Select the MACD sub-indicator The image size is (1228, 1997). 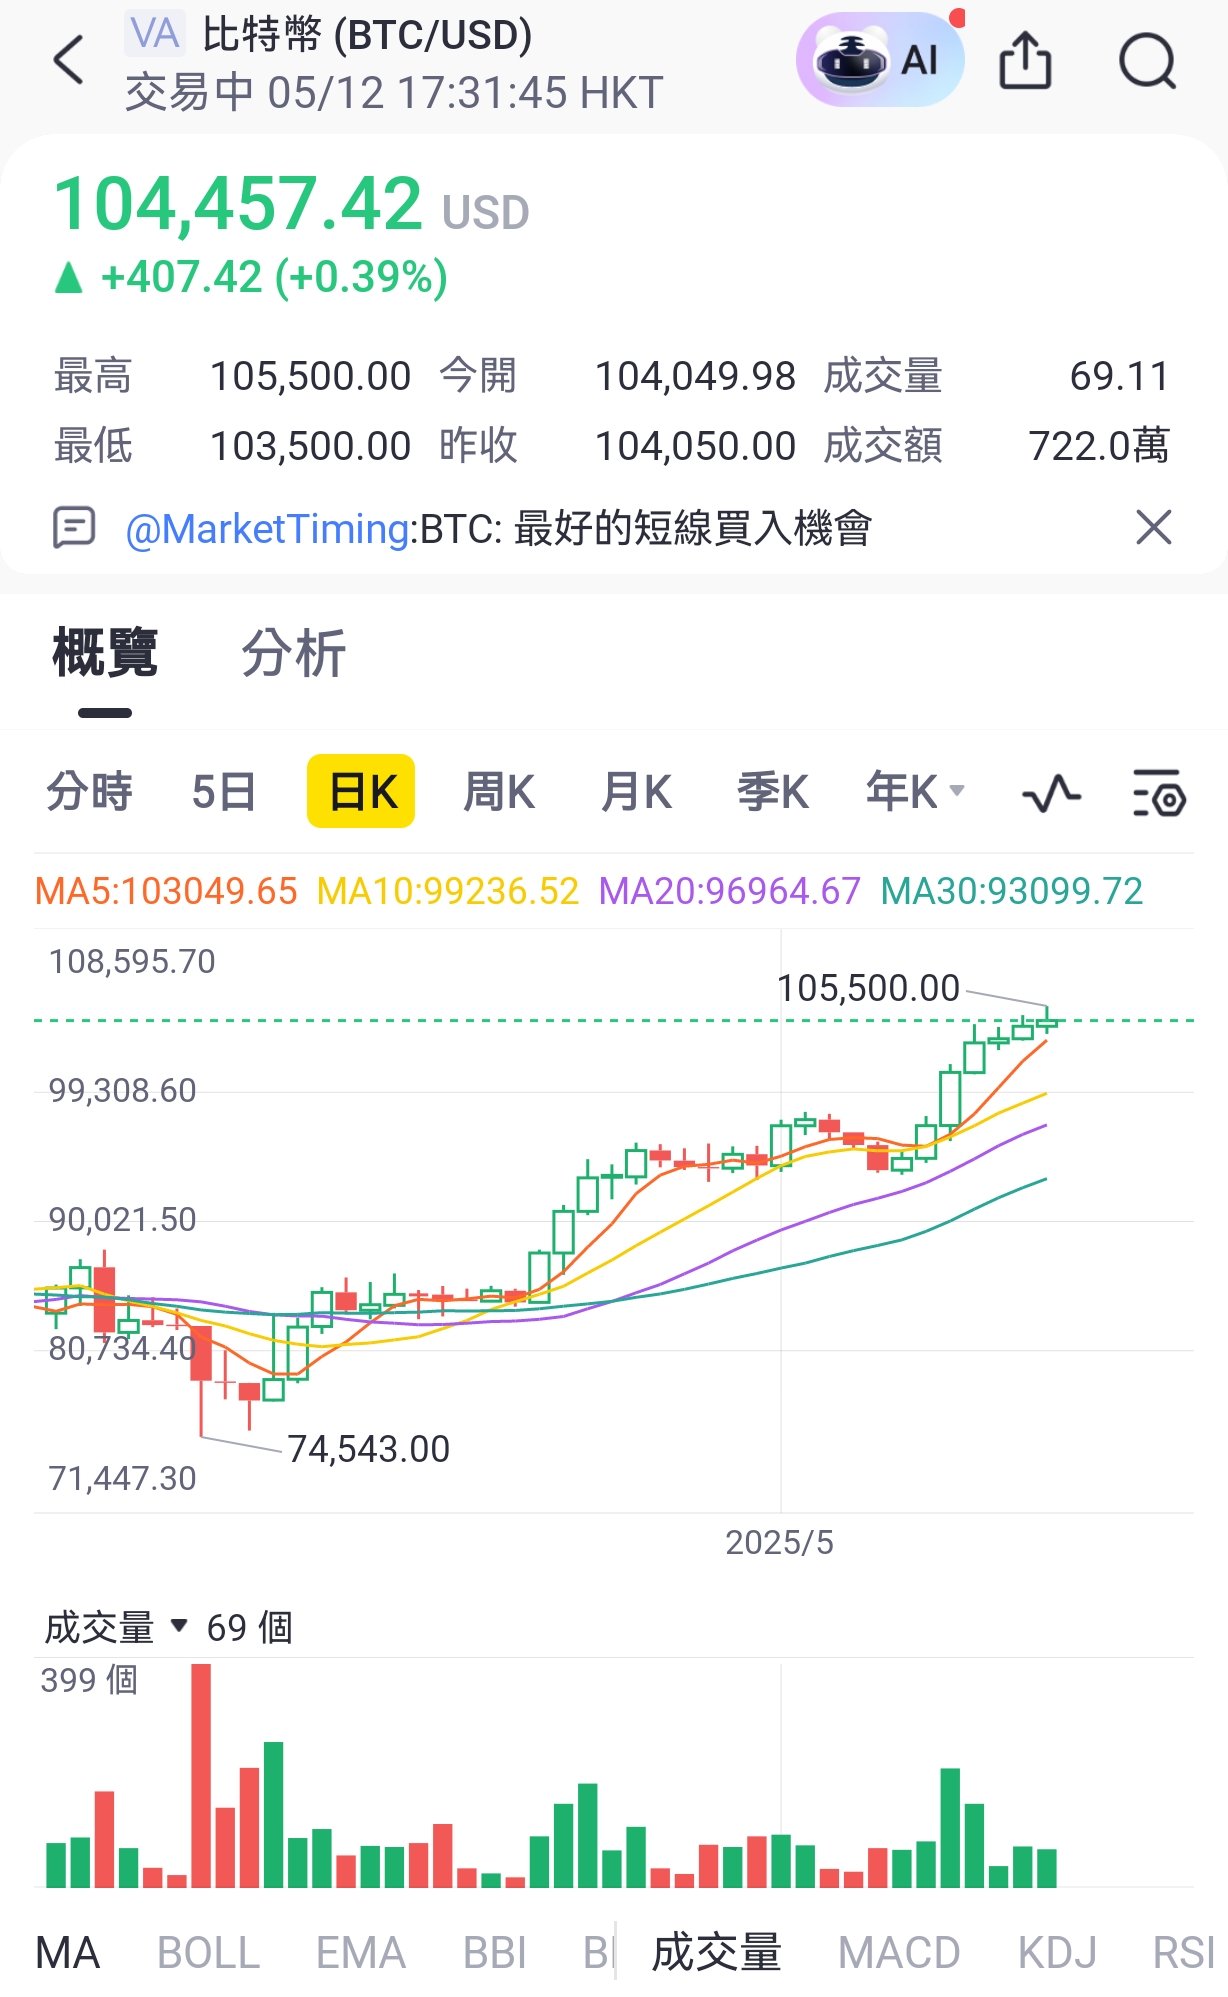tap(899, 1952)
